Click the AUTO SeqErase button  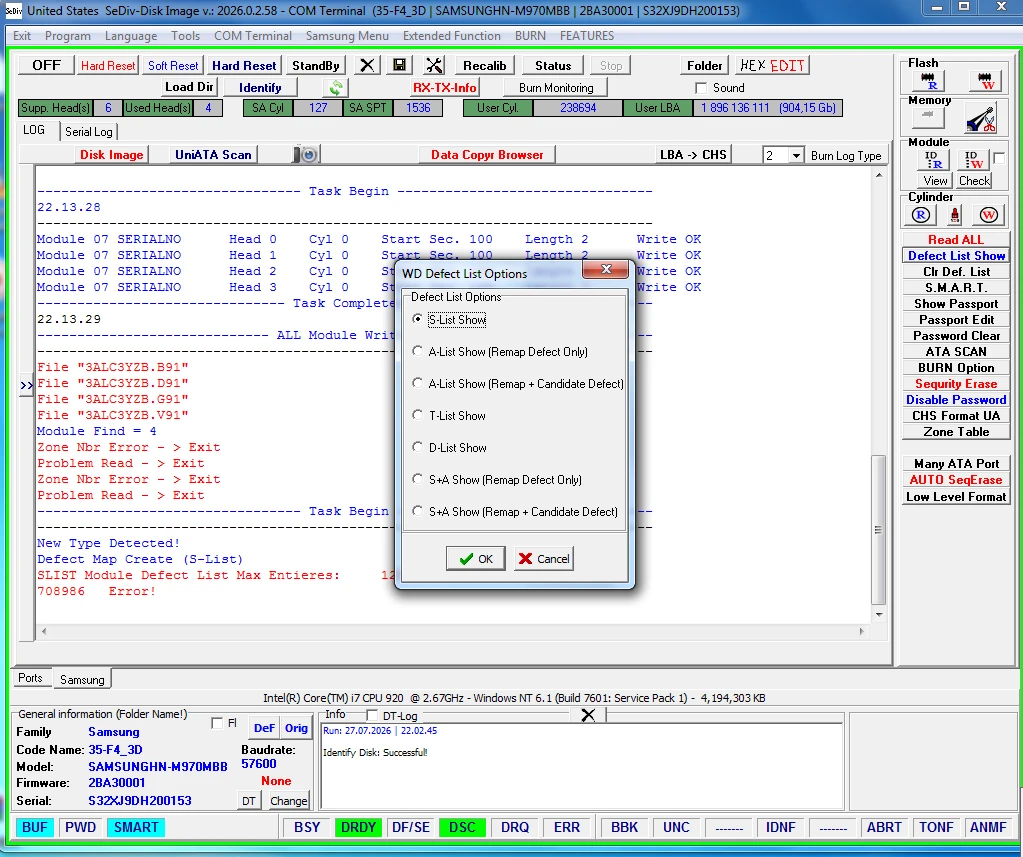[x=956, y=479]
